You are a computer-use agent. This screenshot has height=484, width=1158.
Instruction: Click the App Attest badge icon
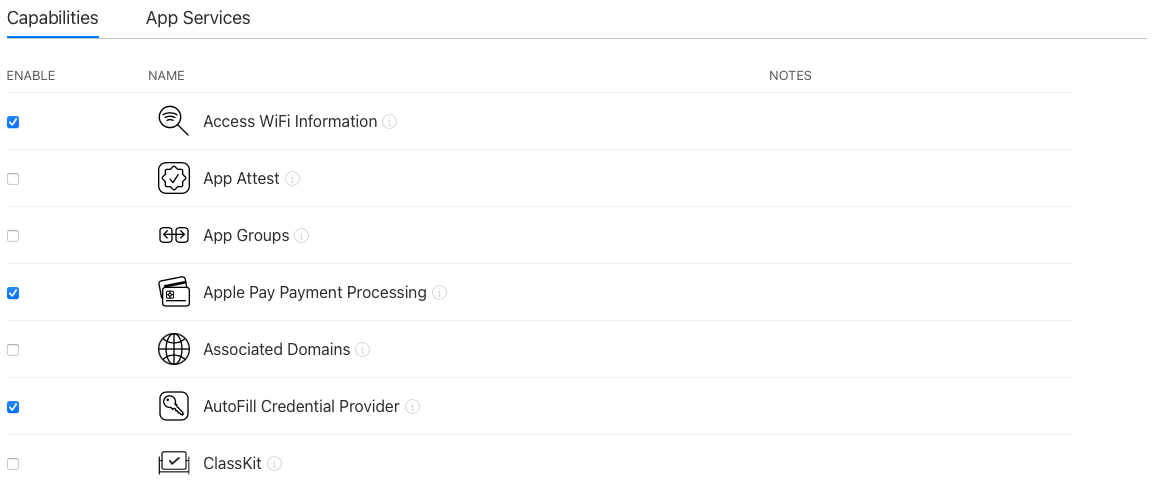[174, 178]
